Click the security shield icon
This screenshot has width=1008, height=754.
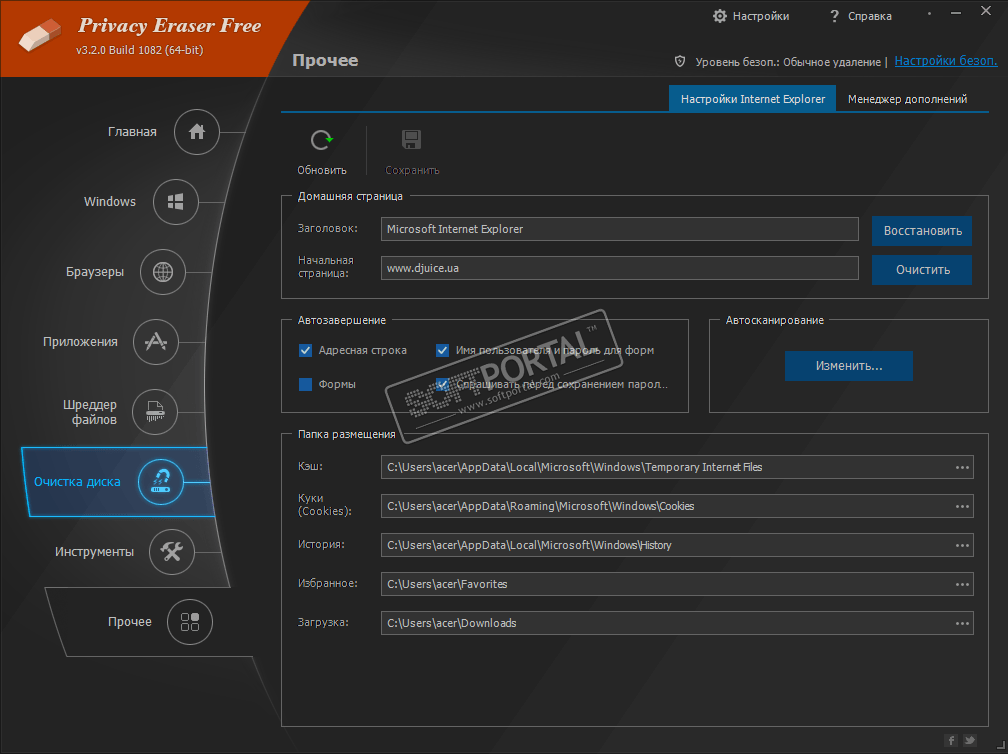[x=680, y=62]
